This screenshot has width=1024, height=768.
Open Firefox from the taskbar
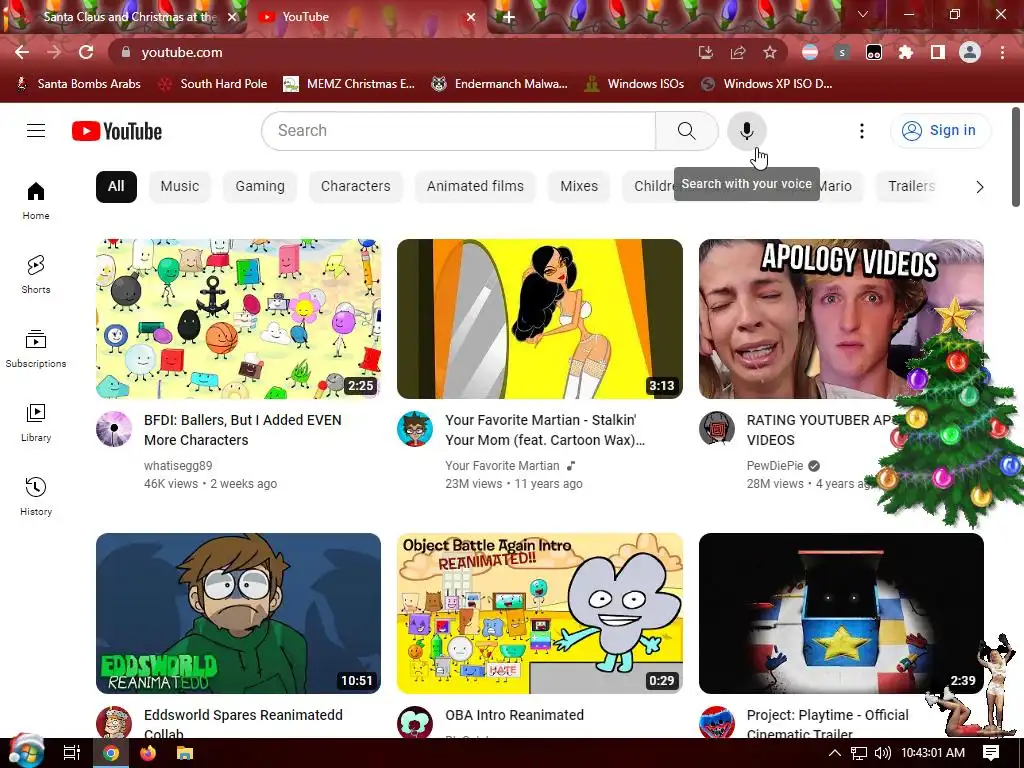(148, 753)
